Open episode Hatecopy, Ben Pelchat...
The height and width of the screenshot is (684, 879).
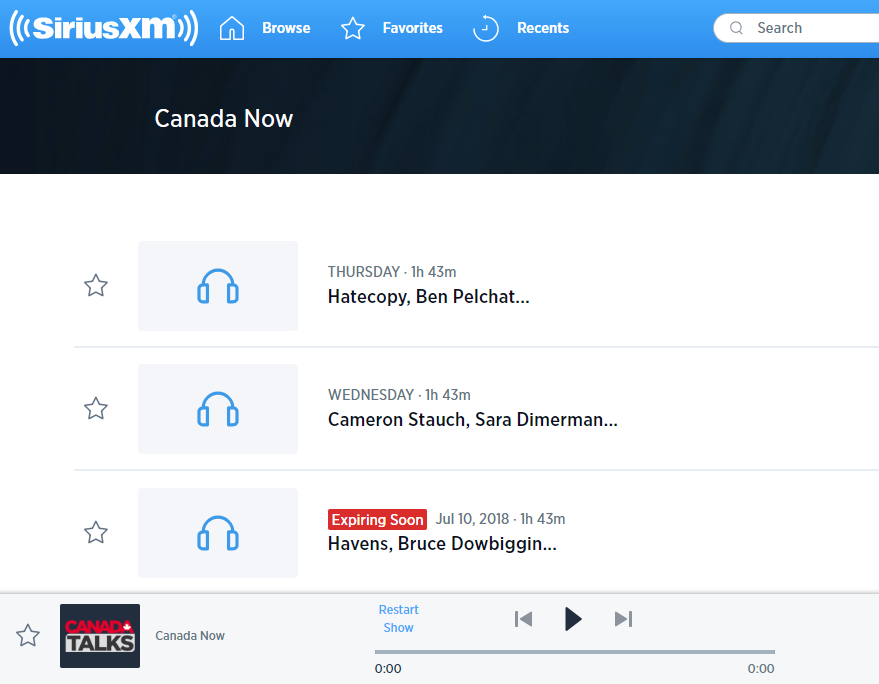pos(428,297)
